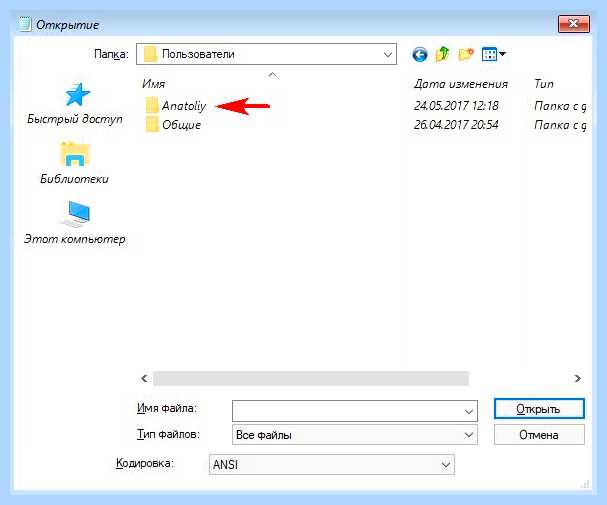This screenshot has height=505, width=607.
Task: Open the Тип файлов dropdown
Action: click(355, 435)
